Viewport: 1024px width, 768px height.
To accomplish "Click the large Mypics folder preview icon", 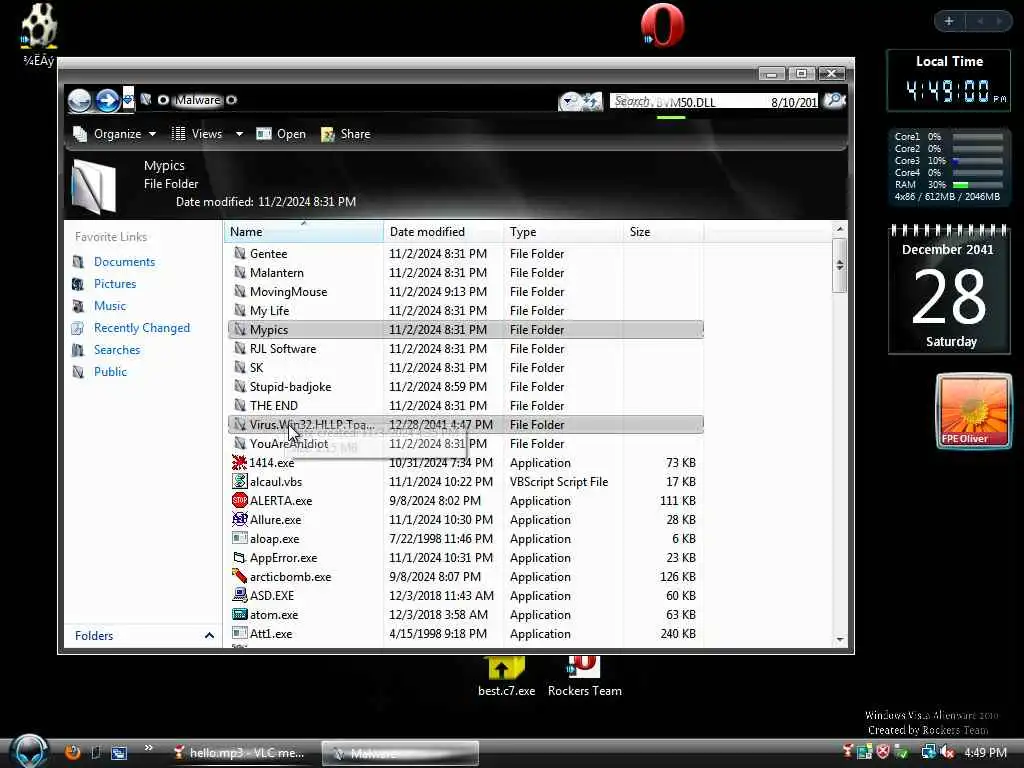I will click(x=94, y=187).
